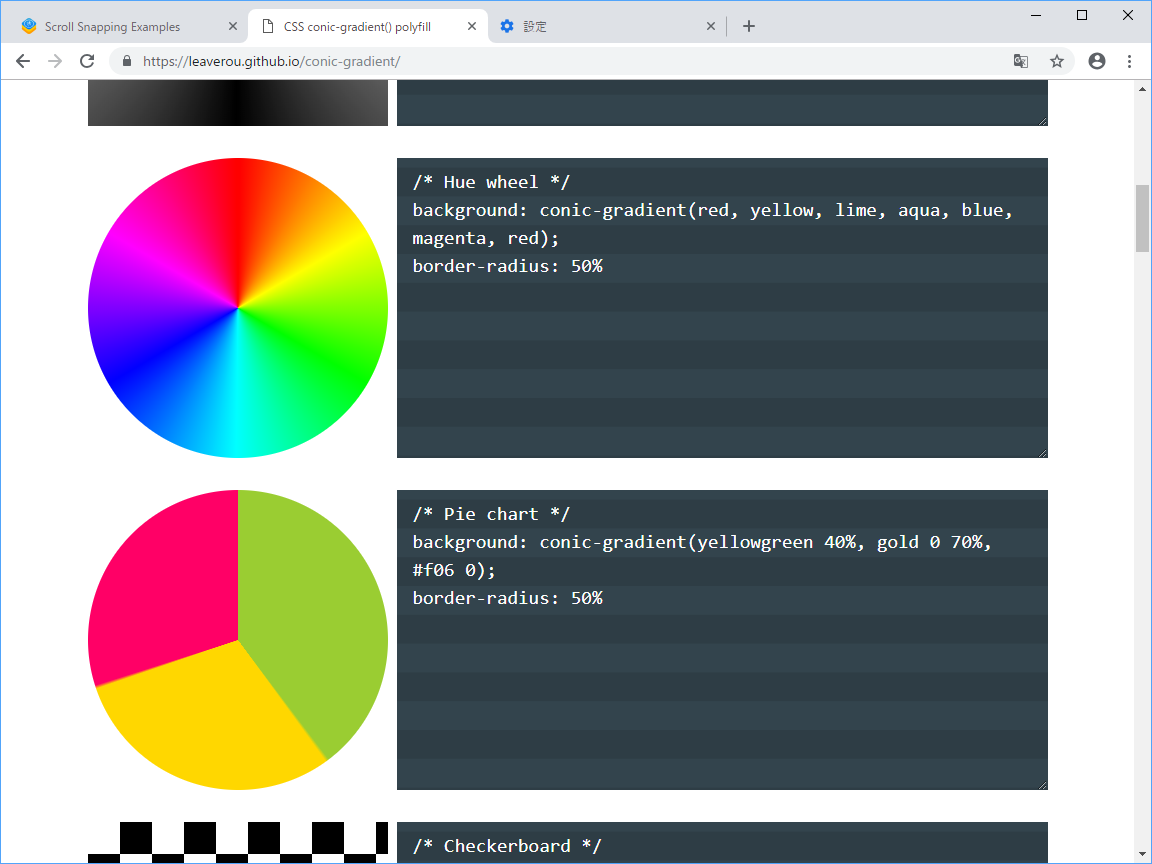The image size is (1152, 864).
Task: Select the hue wheel gradient image
Action: click(x=238, y=307)
